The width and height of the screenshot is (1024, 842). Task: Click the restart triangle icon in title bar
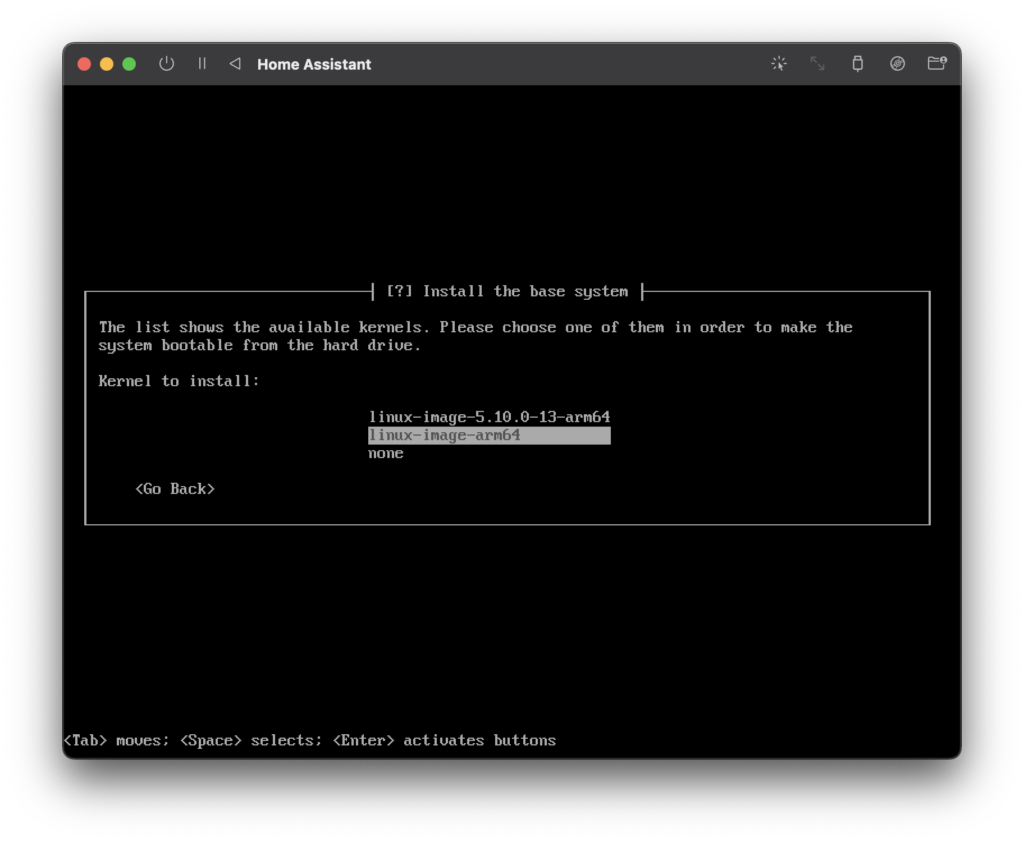pyautogui.click(x=235, y=64)
